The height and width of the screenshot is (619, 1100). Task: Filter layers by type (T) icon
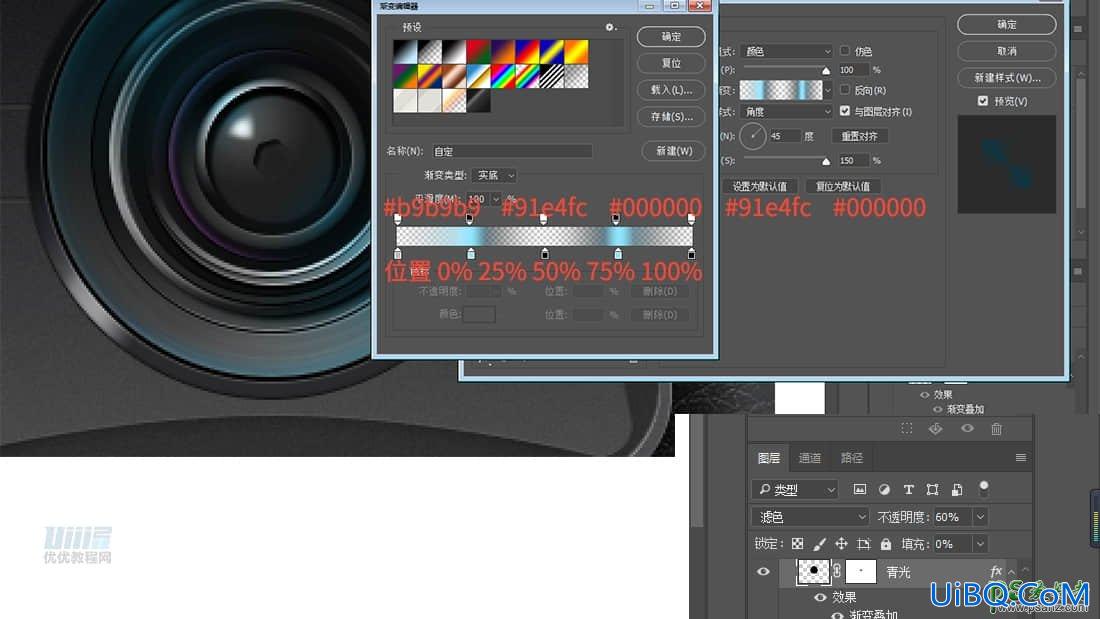pyautogui.click(x=908, y=489)
